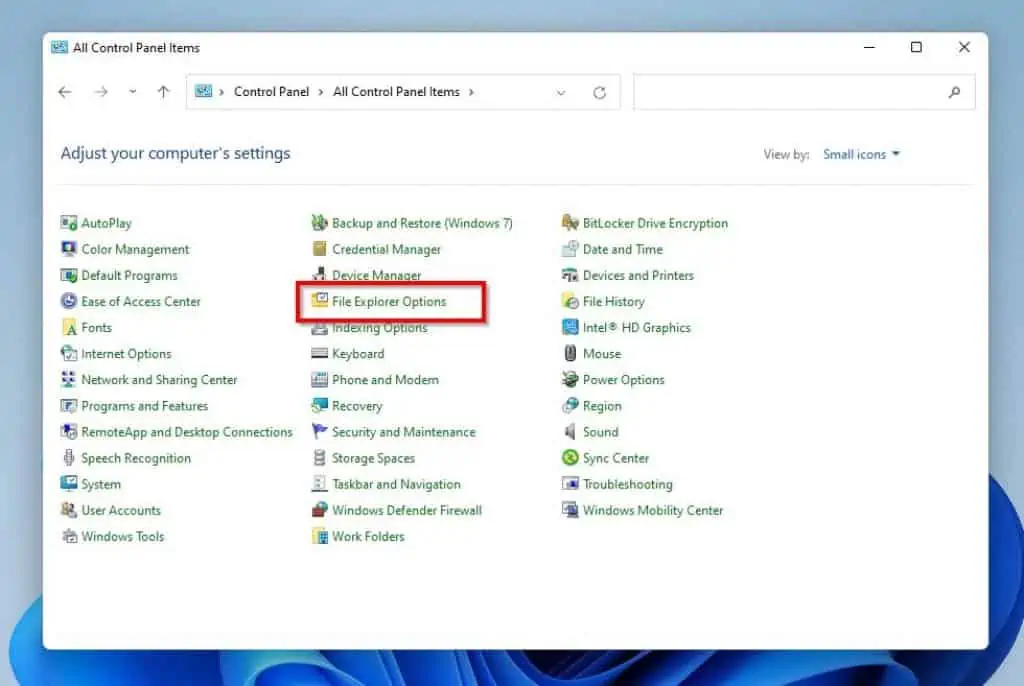Click the Mouse icon
Image resolution: width=1024 pixels, height=686 pixels.
(570, 354)
